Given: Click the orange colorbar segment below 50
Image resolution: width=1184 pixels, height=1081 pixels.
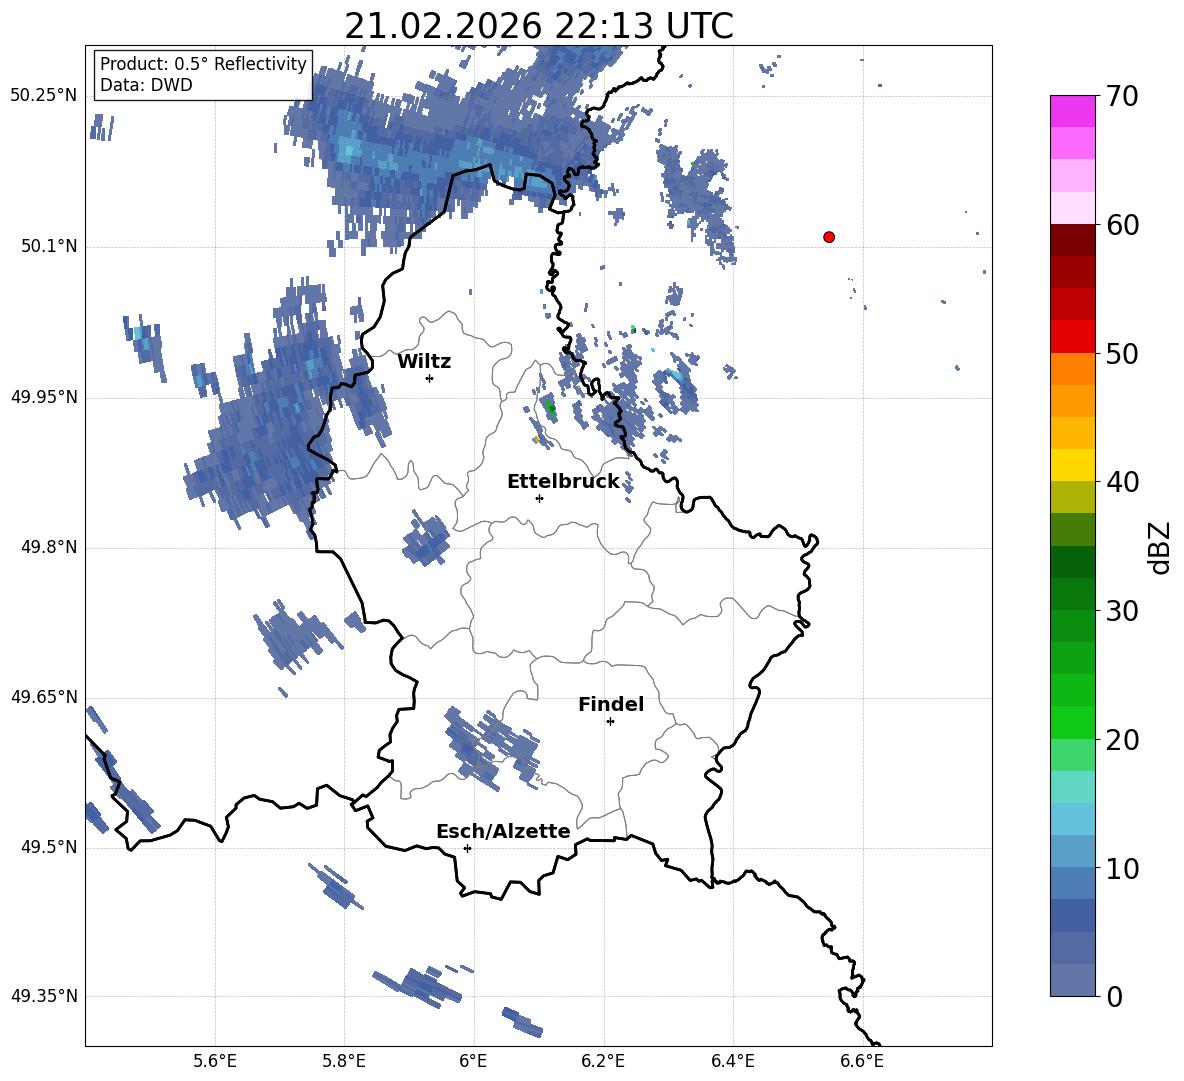Looking at the screenshot, I should click(x=1072, y=368).
